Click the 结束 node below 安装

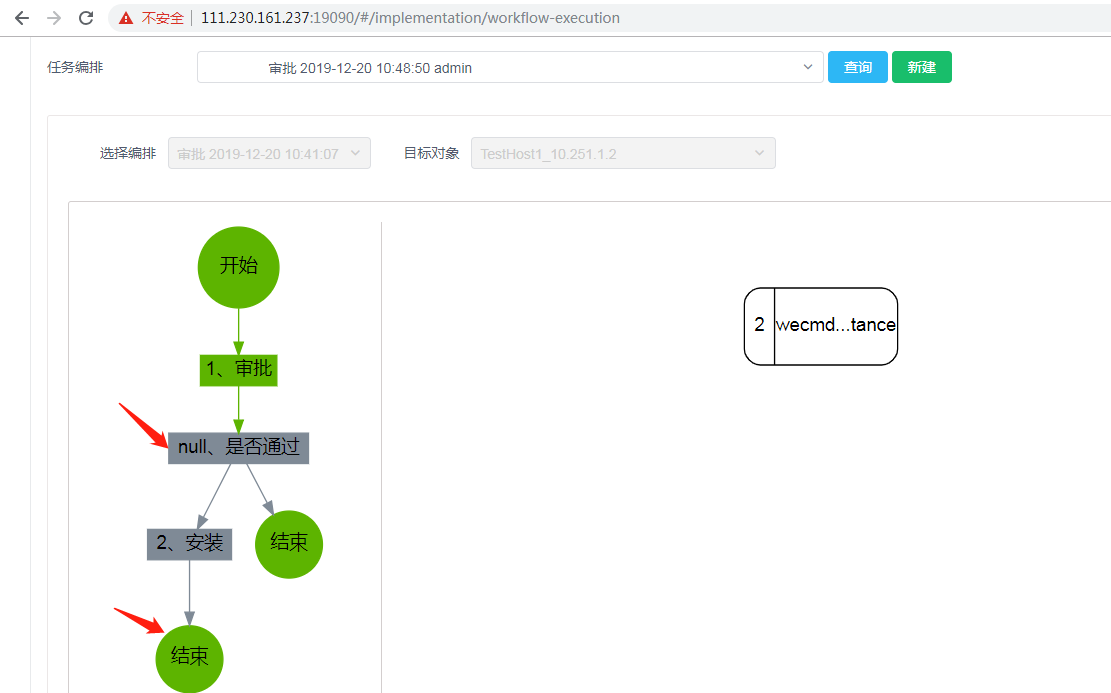[189, 658]
